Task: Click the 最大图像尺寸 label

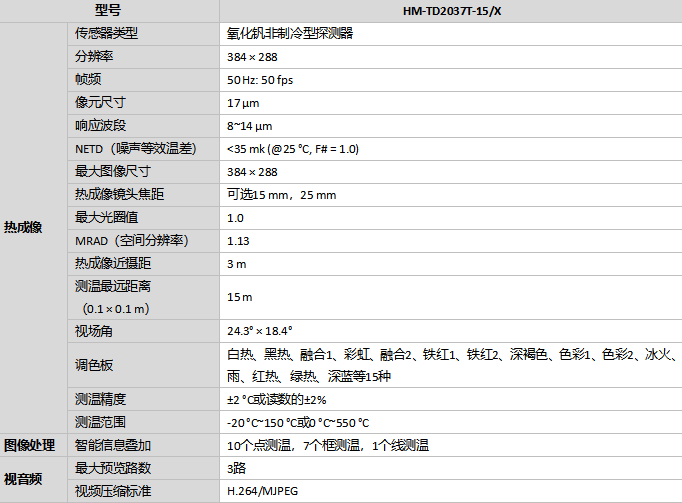Action: pyautogui.click(x=113, y=171)
